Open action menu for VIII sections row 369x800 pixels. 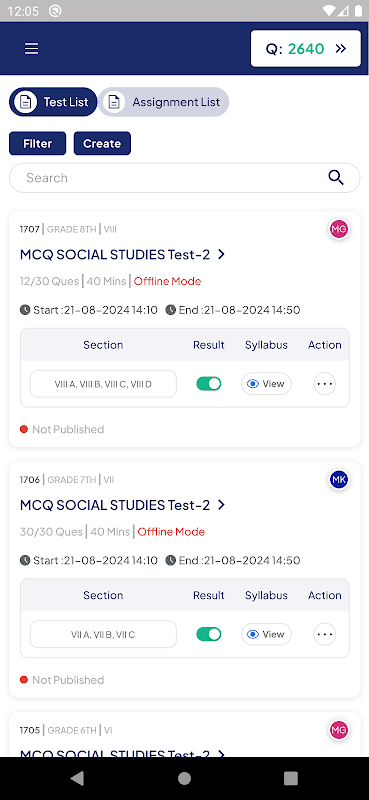click(x=325, y=384)
